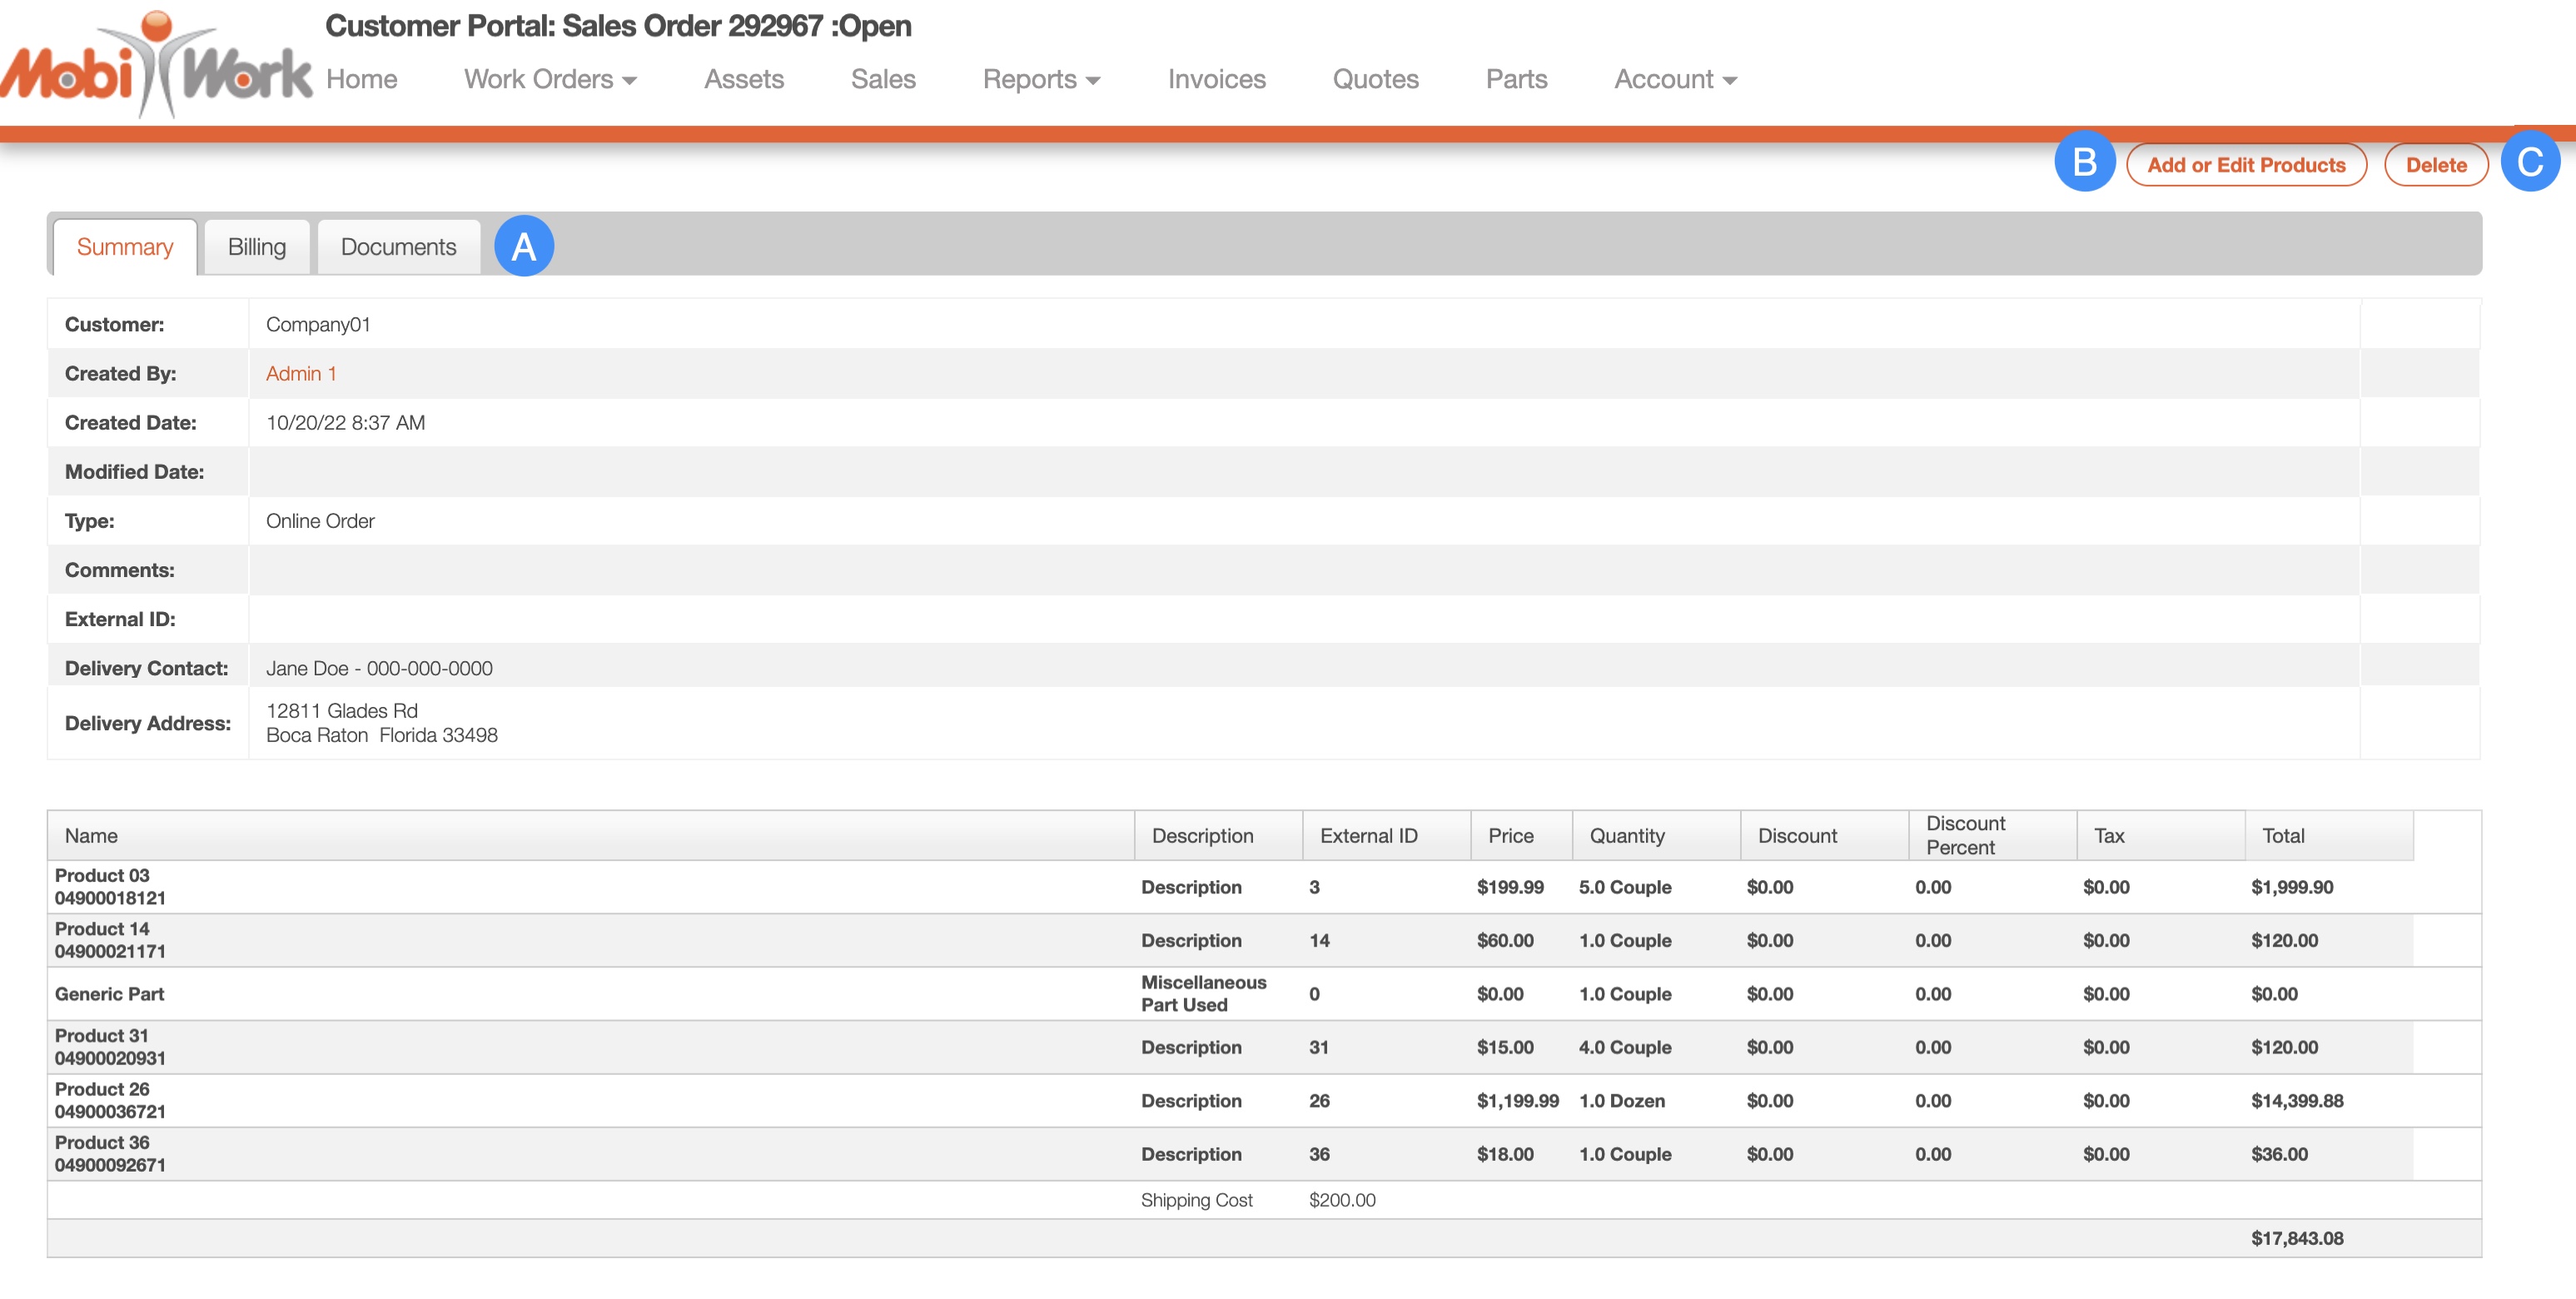Click the Add or Edit Products button

click(x=2245, y=165)
